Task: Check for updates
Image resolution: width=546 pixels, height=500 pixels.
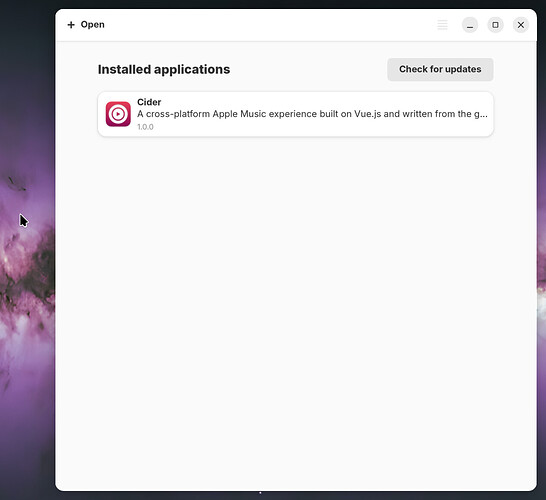Action: tap(440, 69)
